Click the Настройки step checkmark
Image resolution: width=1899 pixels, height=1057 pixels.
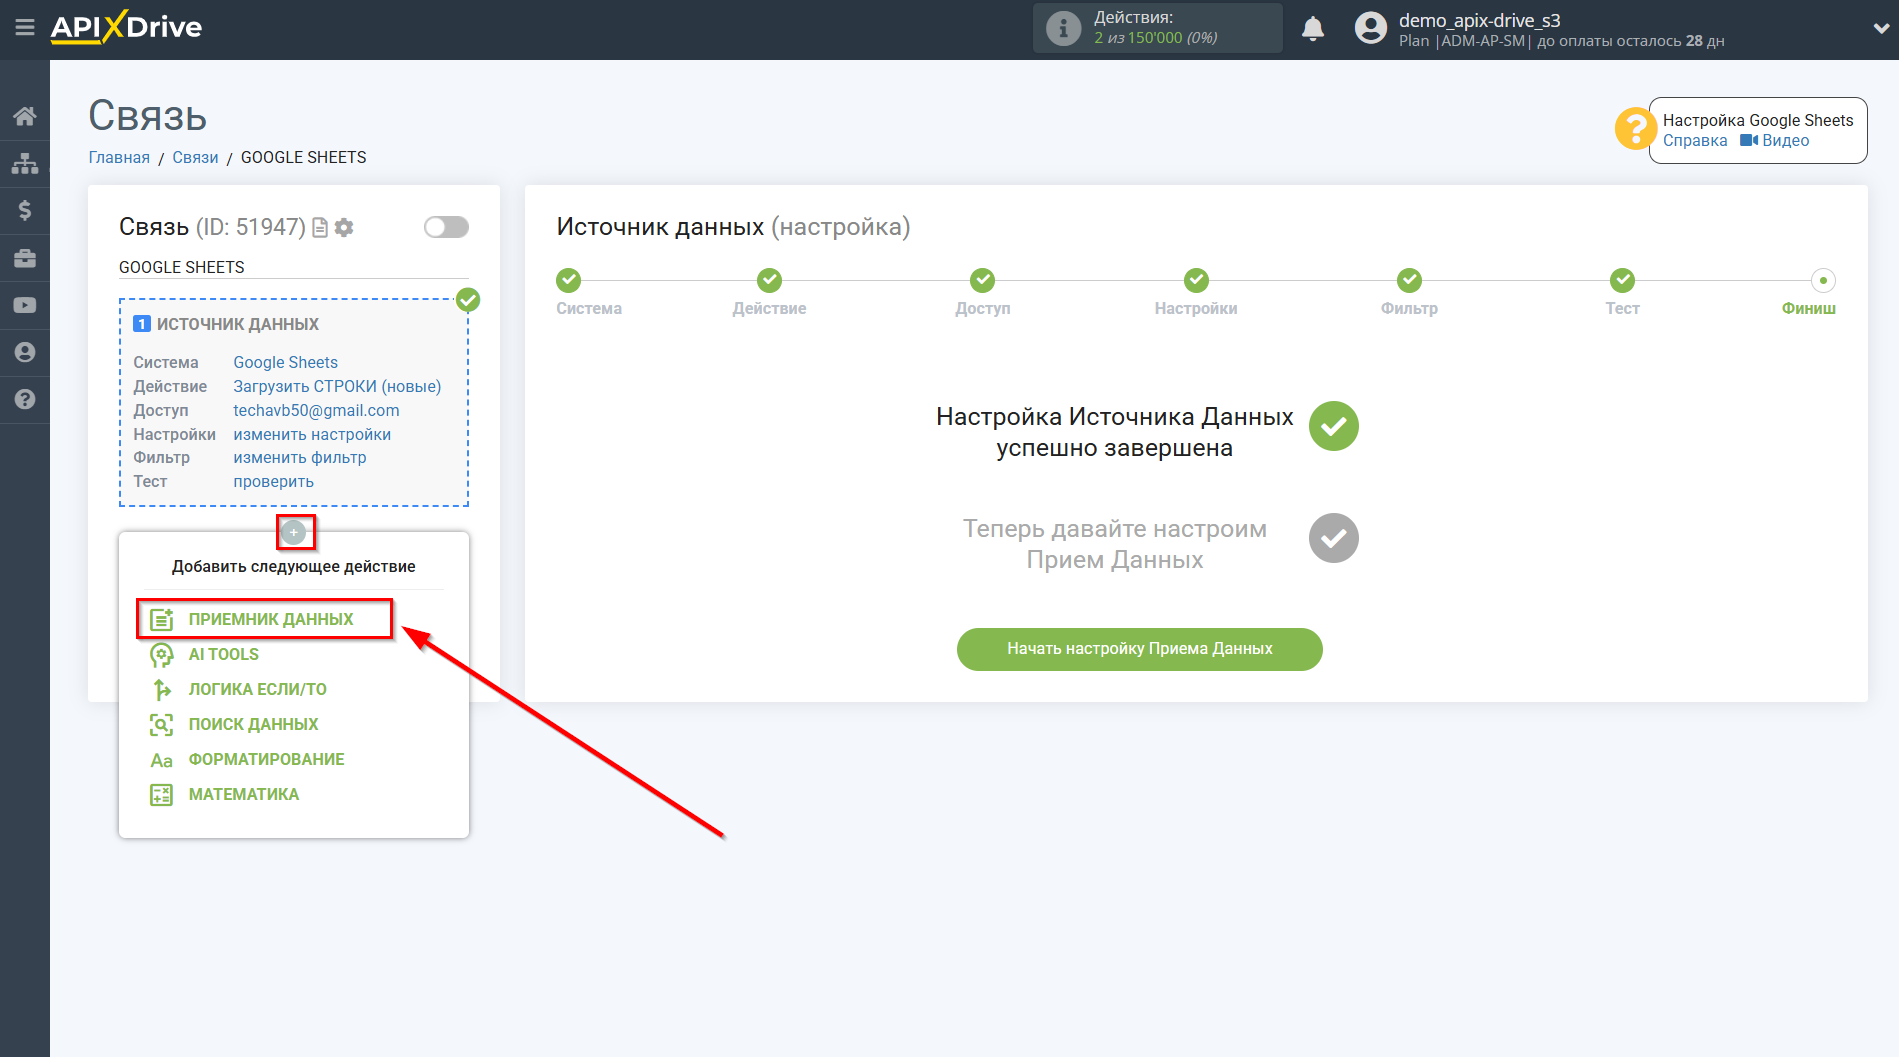tap(1196, 280)
